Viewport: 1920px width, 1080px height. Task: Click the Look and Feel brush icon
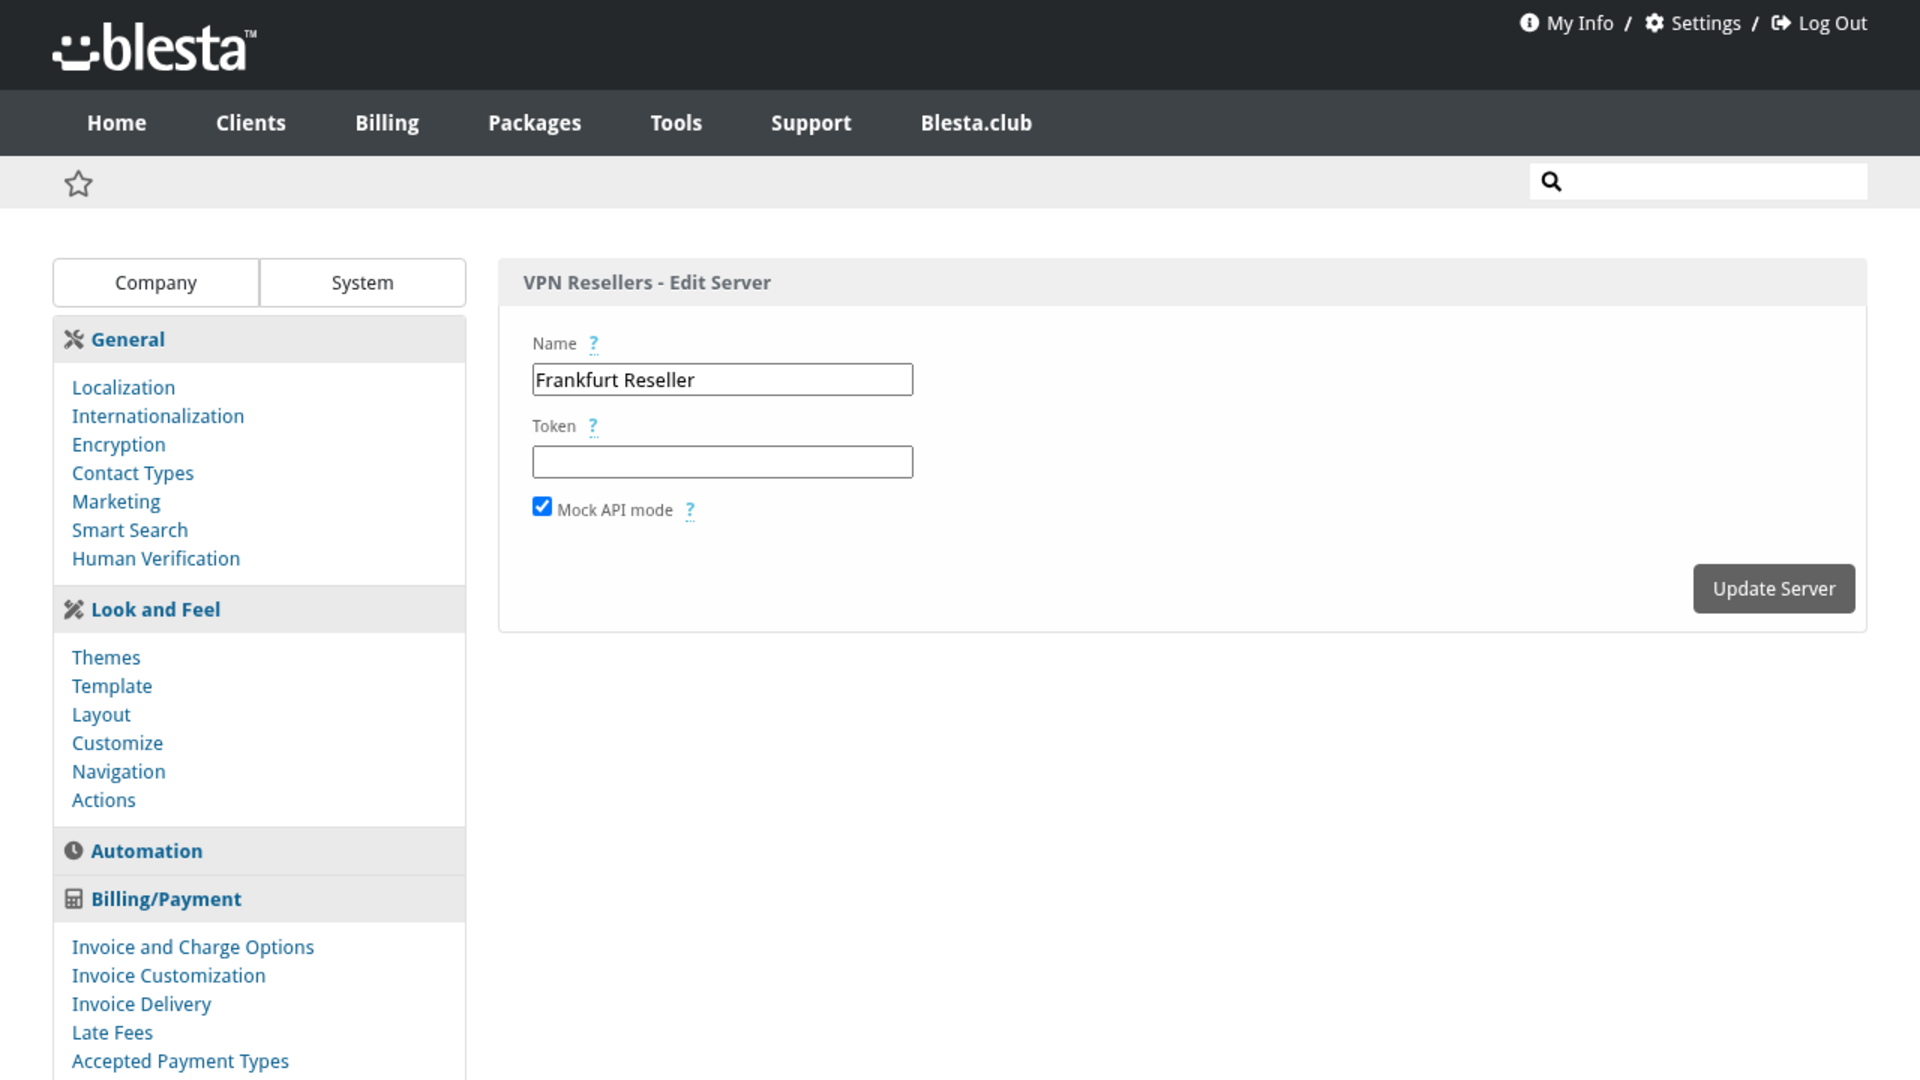click(x=73, y=610)
